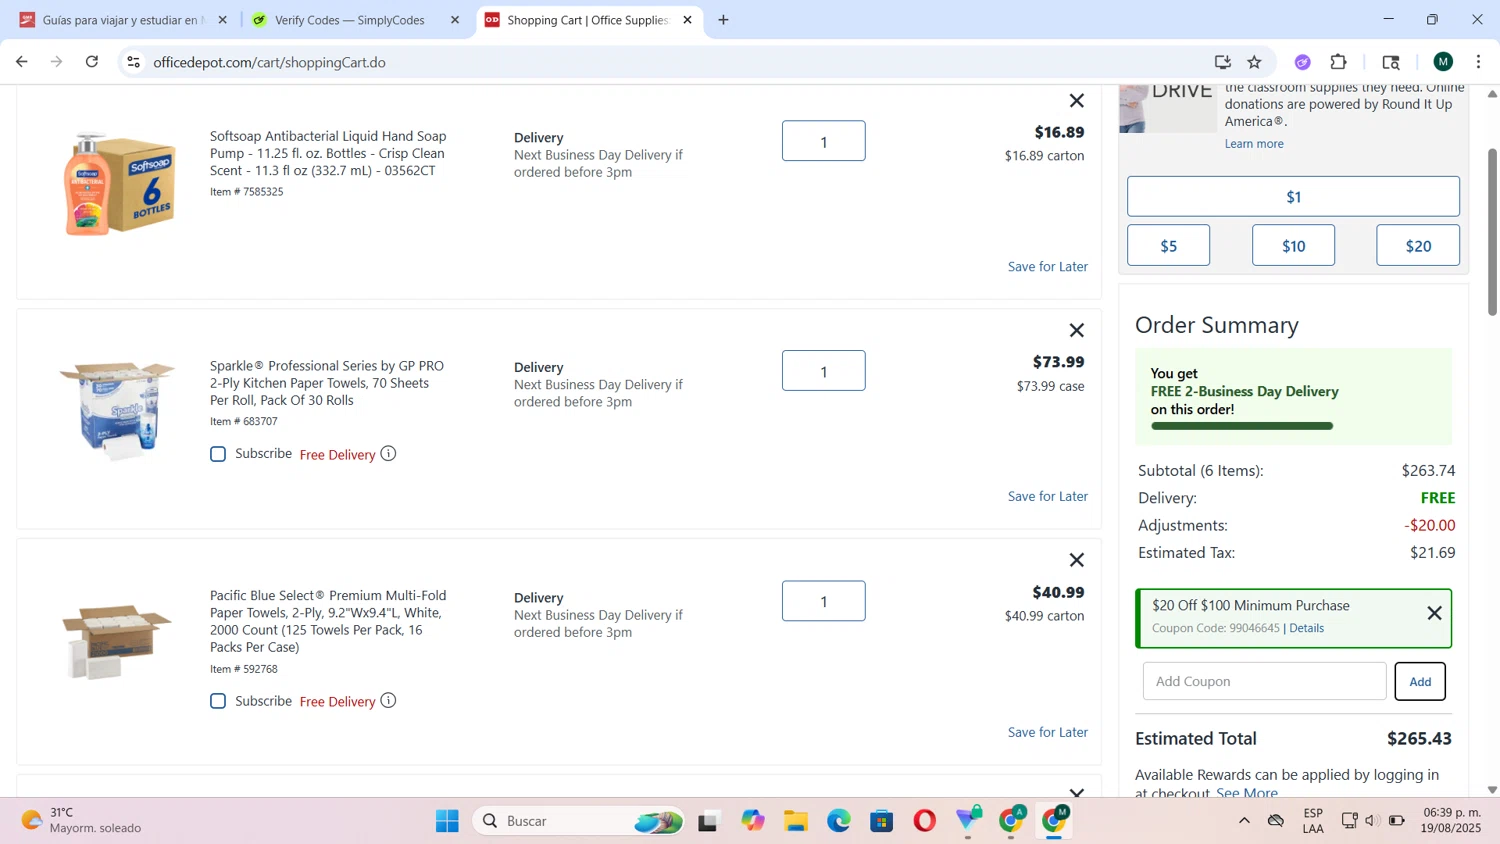The width and height of the screenshot is (1500, 844).
Task: Open File Explorer from taskbar
Action: [795, 821]
